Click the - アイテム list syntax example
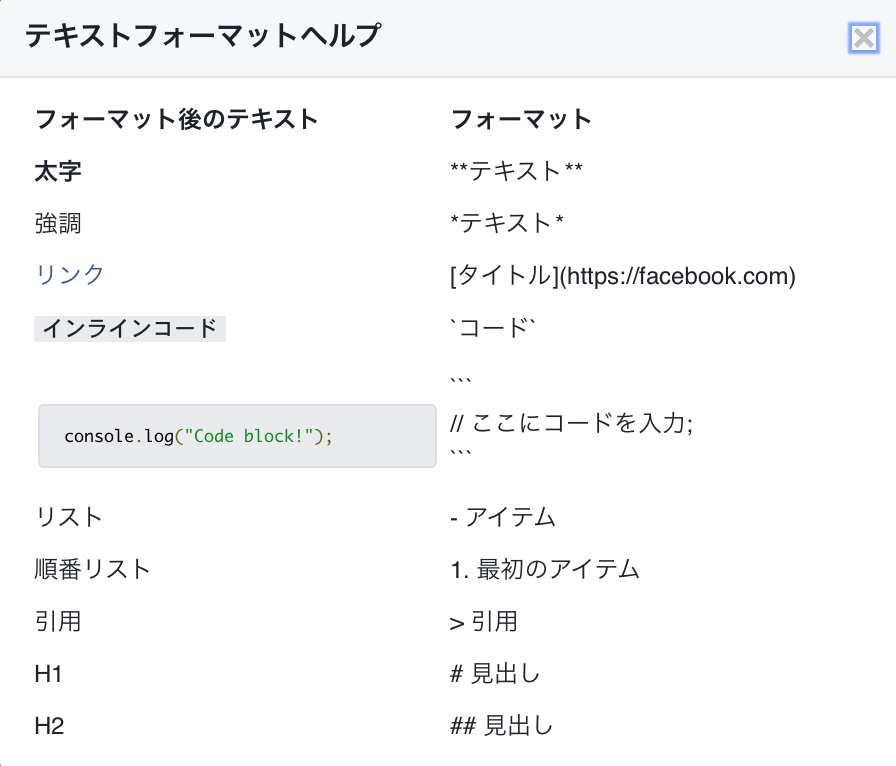The height and width of the screenshot is (766, 896). (x=503, y=517)
